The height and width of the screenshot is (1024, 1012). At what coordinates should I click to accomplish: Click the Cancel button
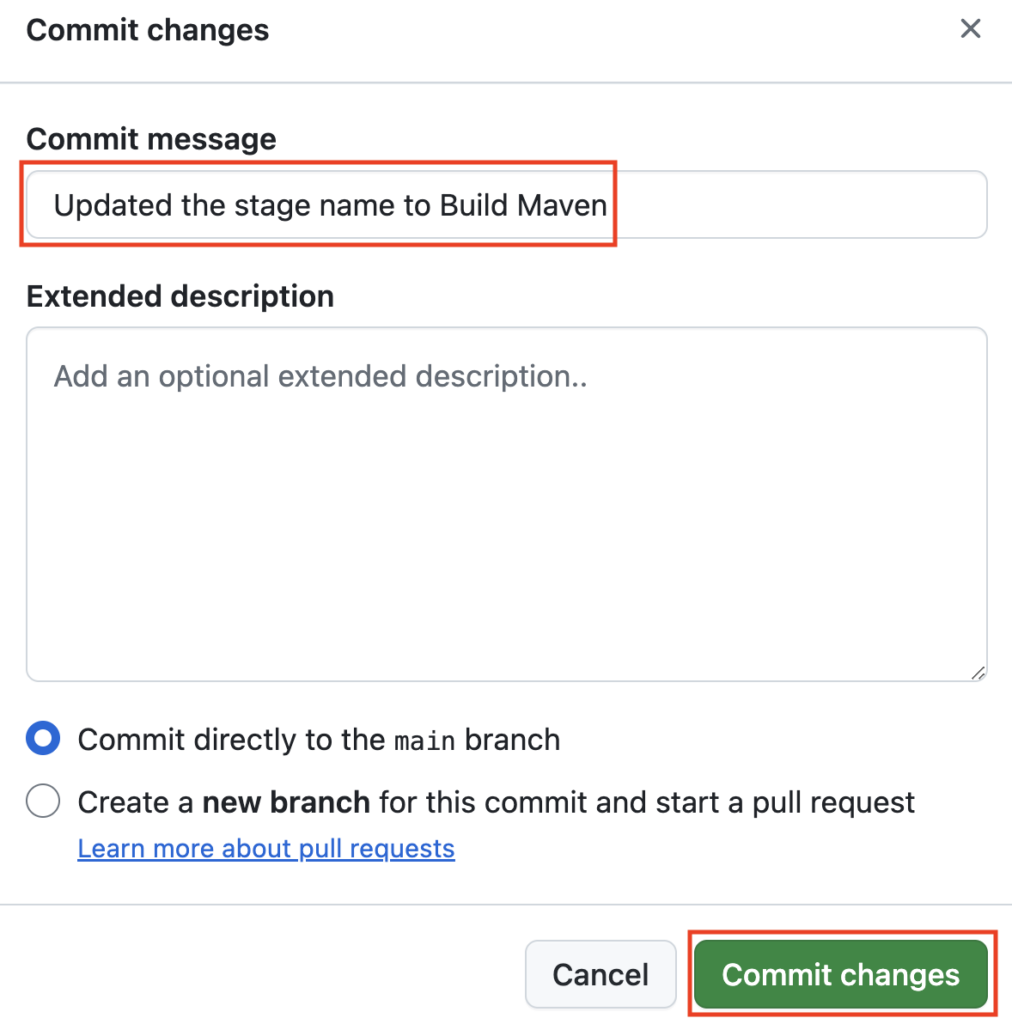[x=600, y=974]
